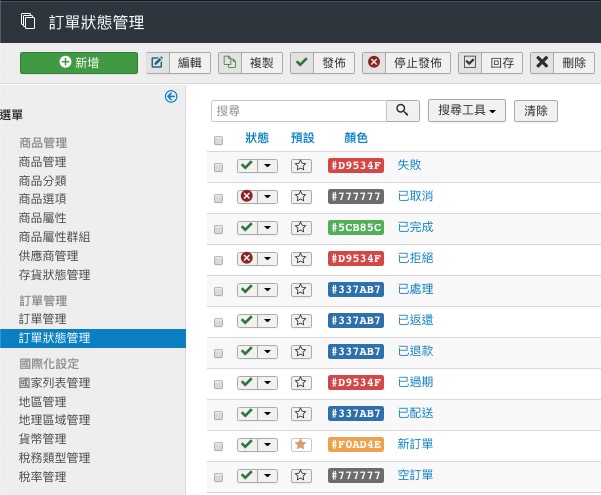Click the #F0AD4E orange color label
Image resolution: width=601 pixels, height=495 pixels.
point(356,445)
